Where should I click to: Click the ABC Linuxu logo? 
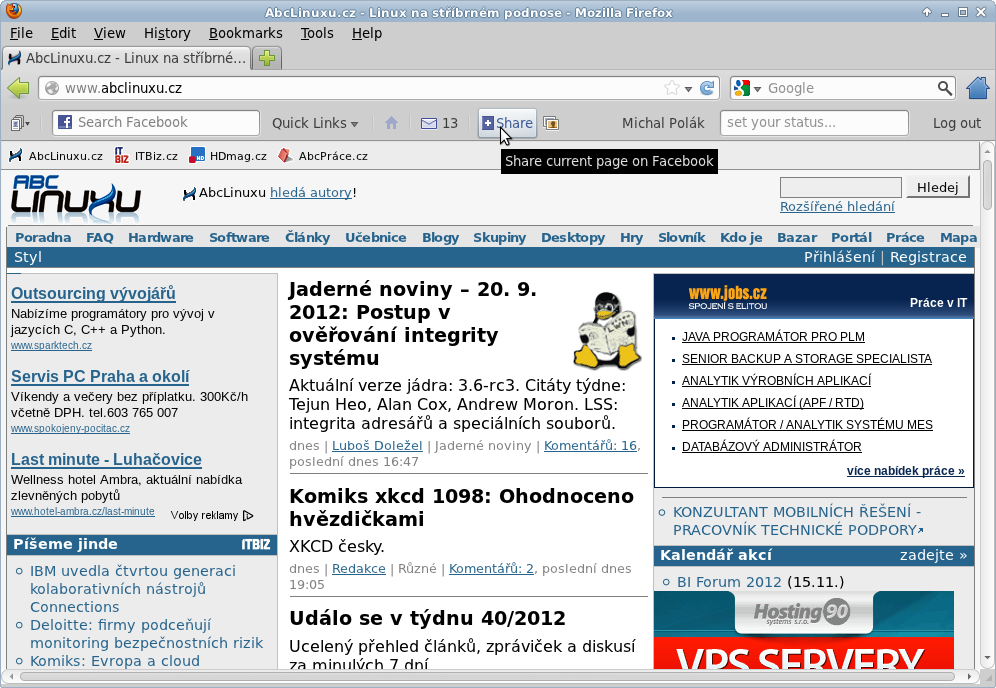[x=76, y=198]
